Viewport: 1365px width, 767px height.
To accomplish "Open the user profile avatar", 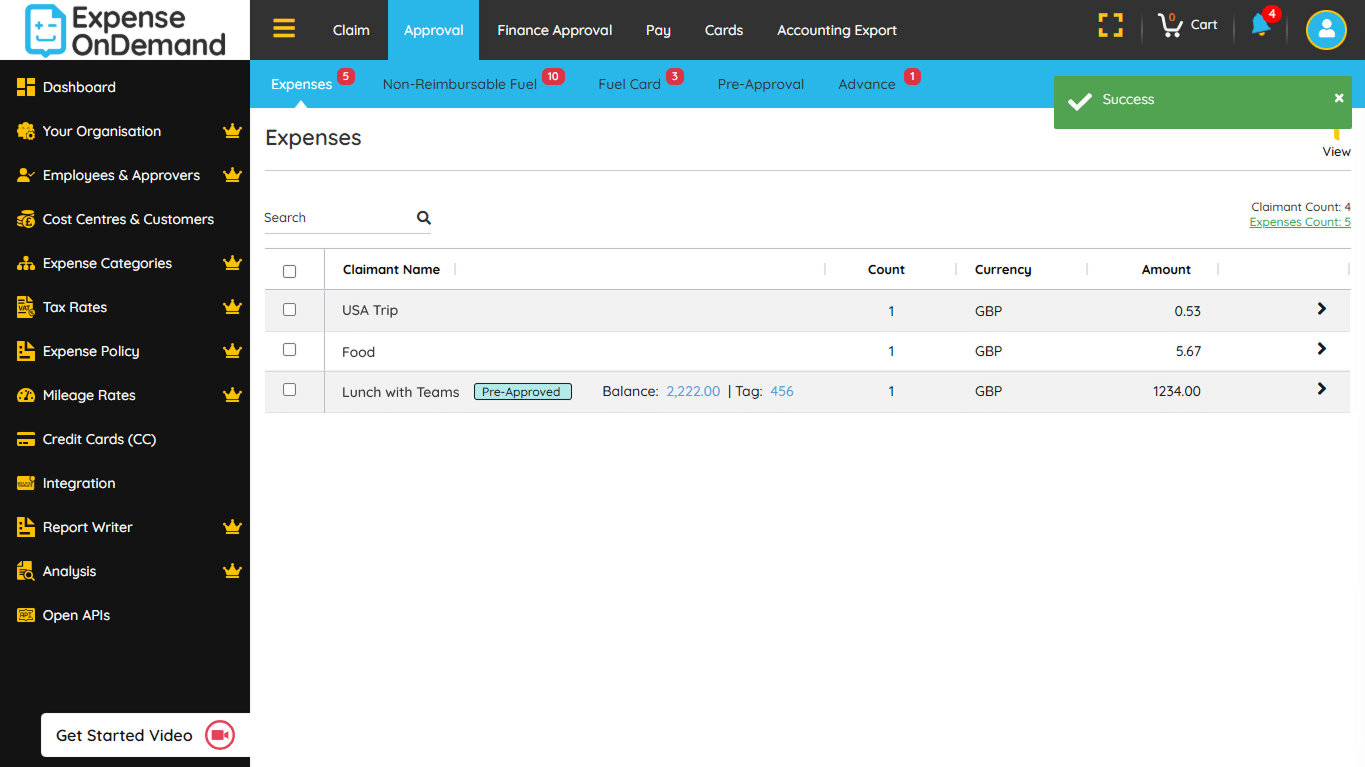I will click(x=1326, y=30).
